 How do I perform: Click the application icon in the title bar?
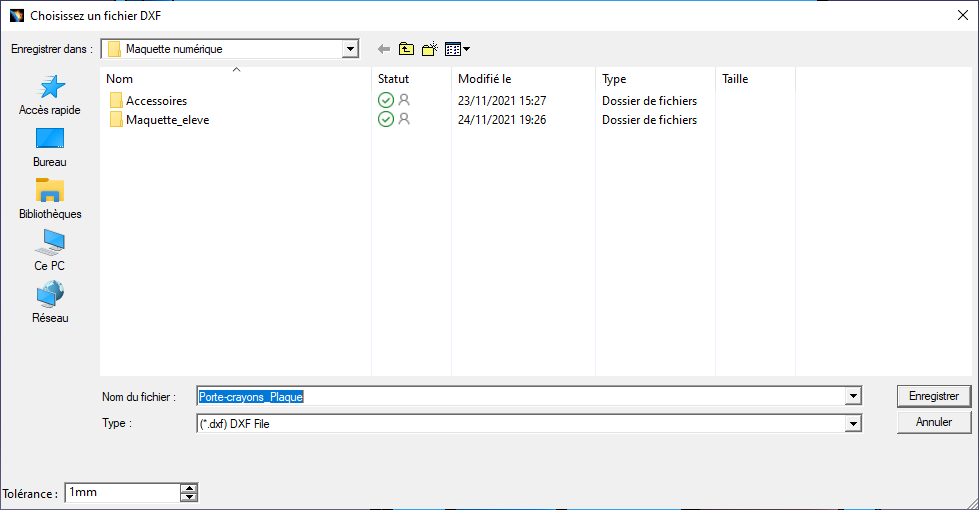[16, 16]
